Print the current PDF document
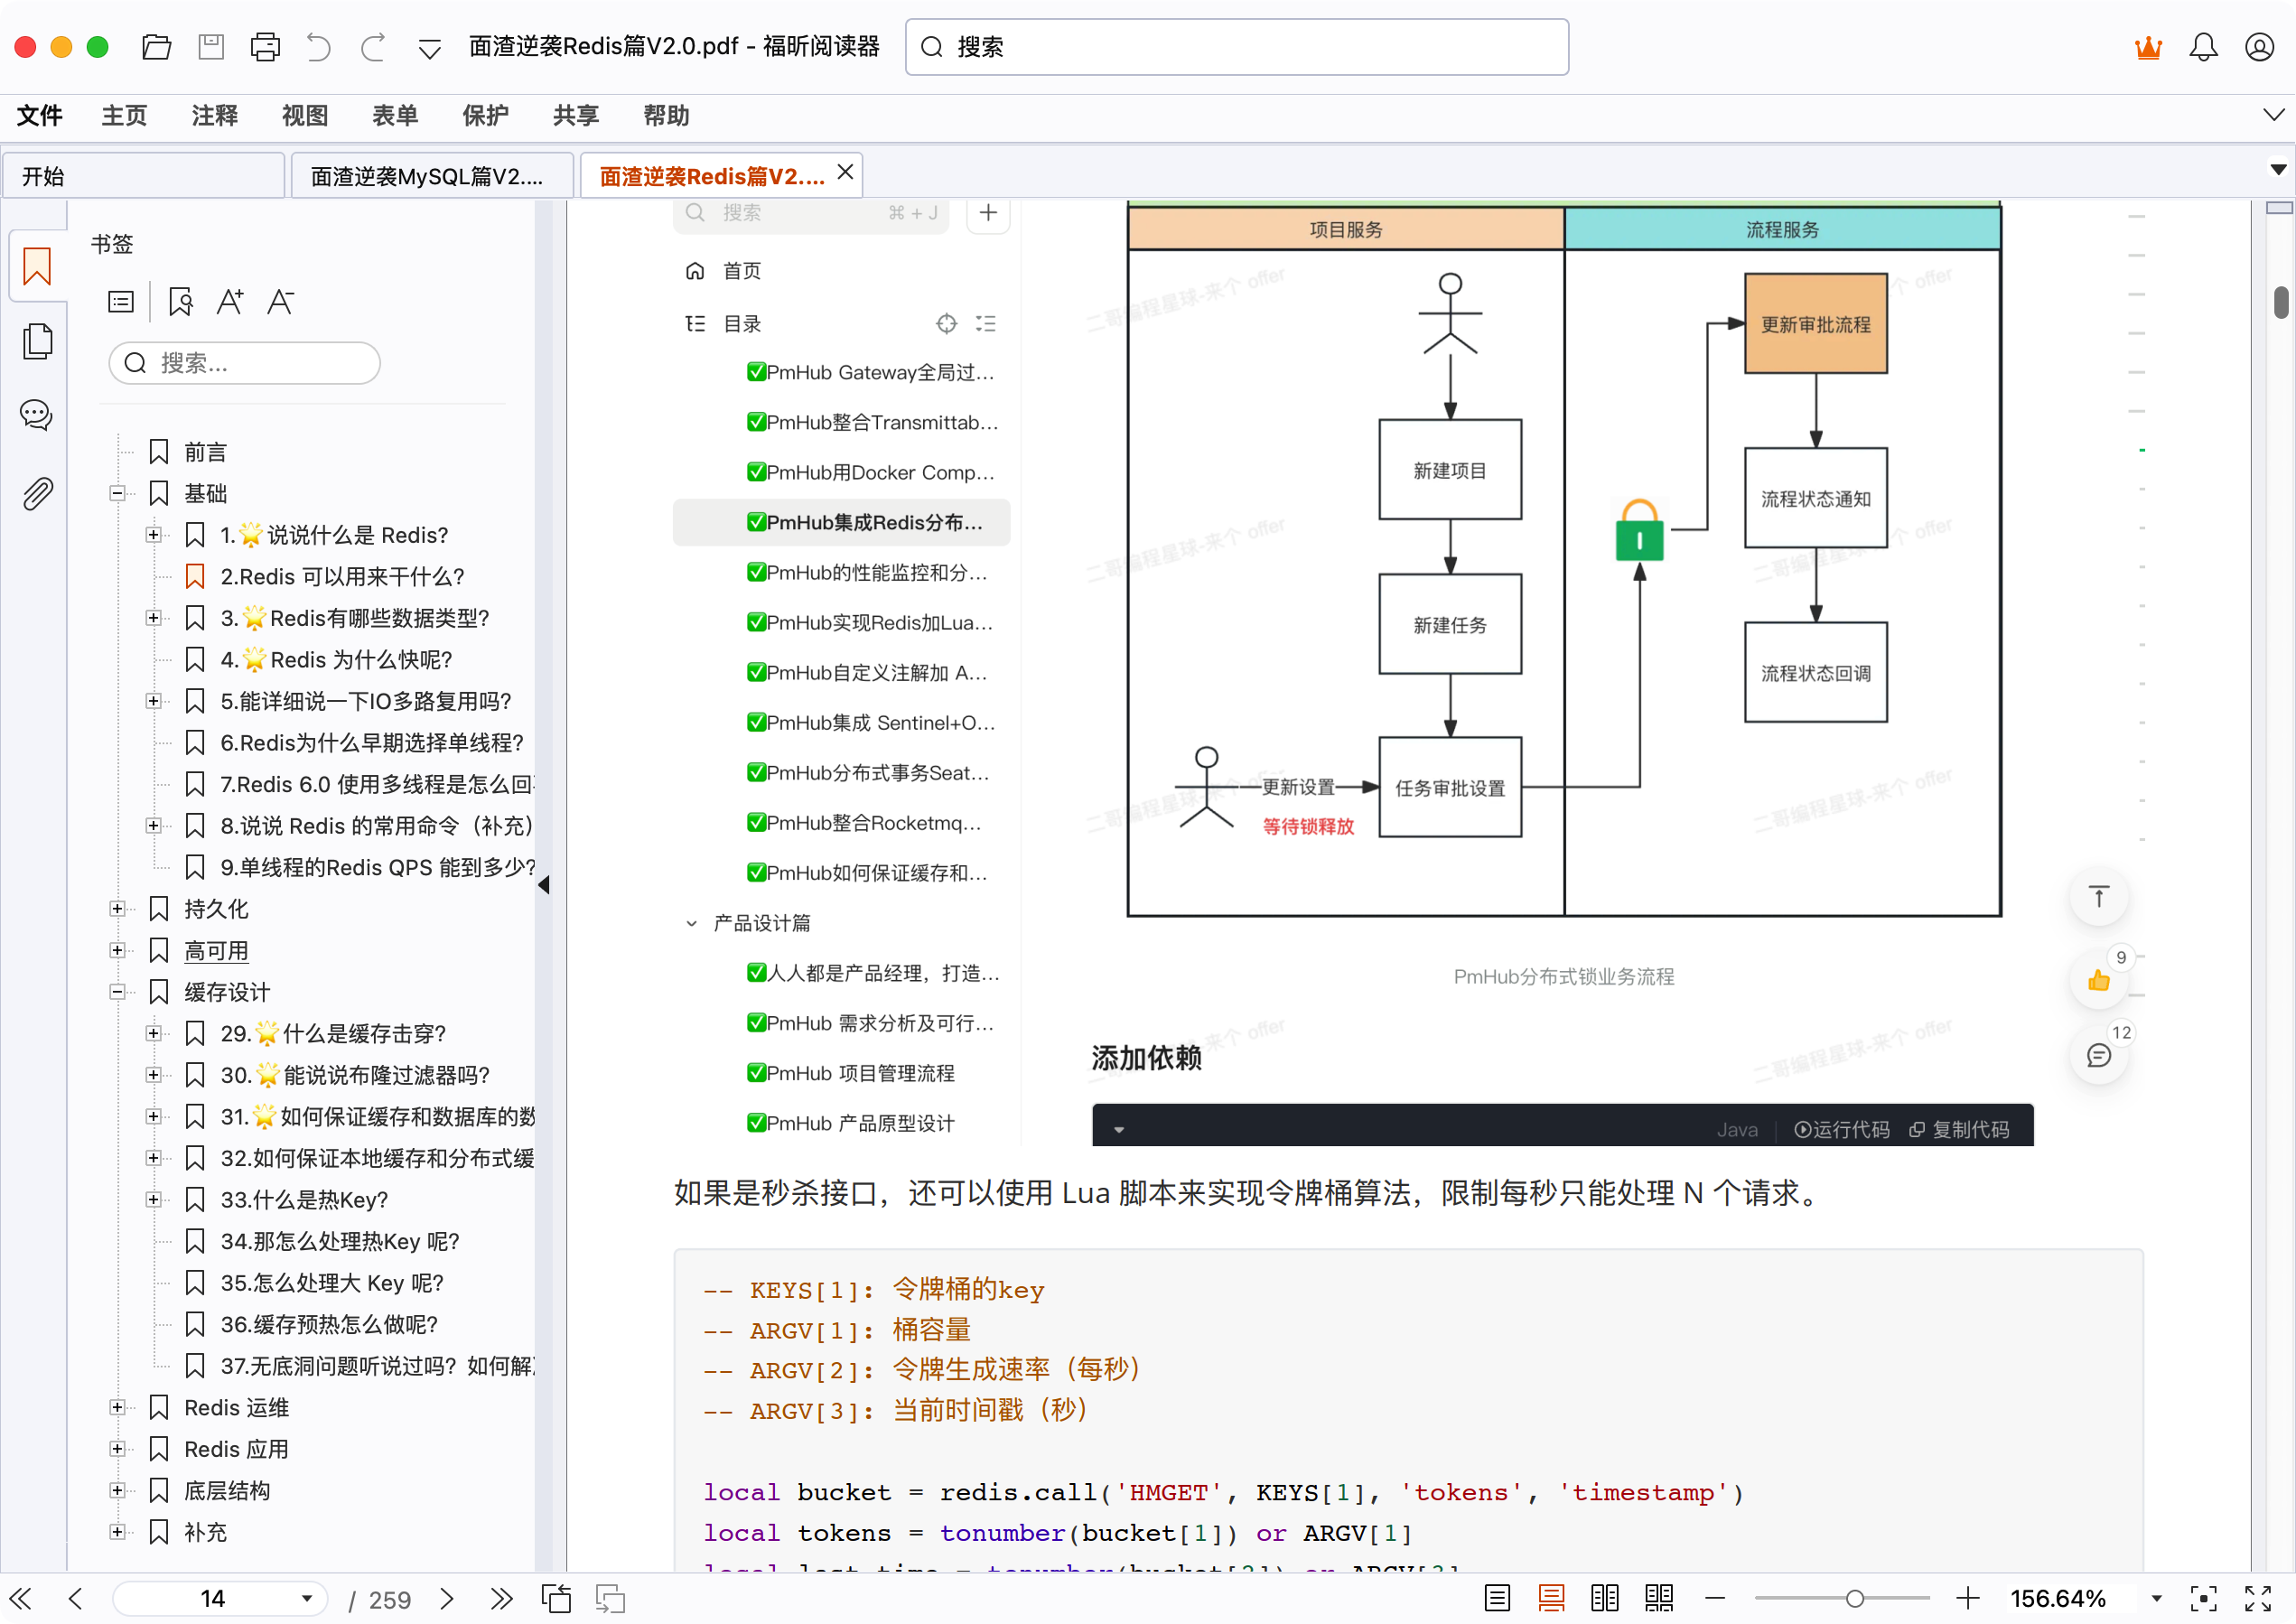This screenshot has height=1624, width=2296. [x=264, y=46]
